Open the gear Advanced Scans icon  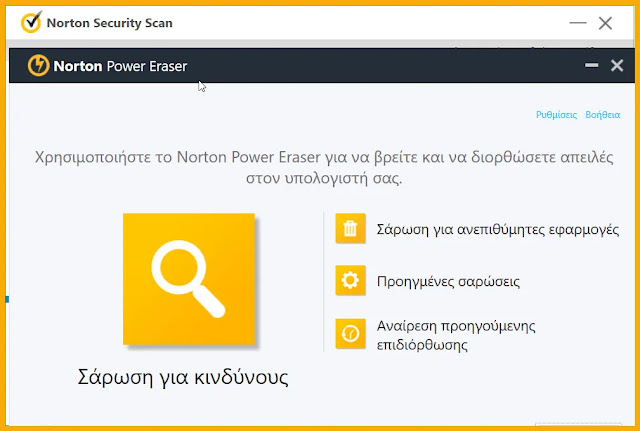point(350,280)
